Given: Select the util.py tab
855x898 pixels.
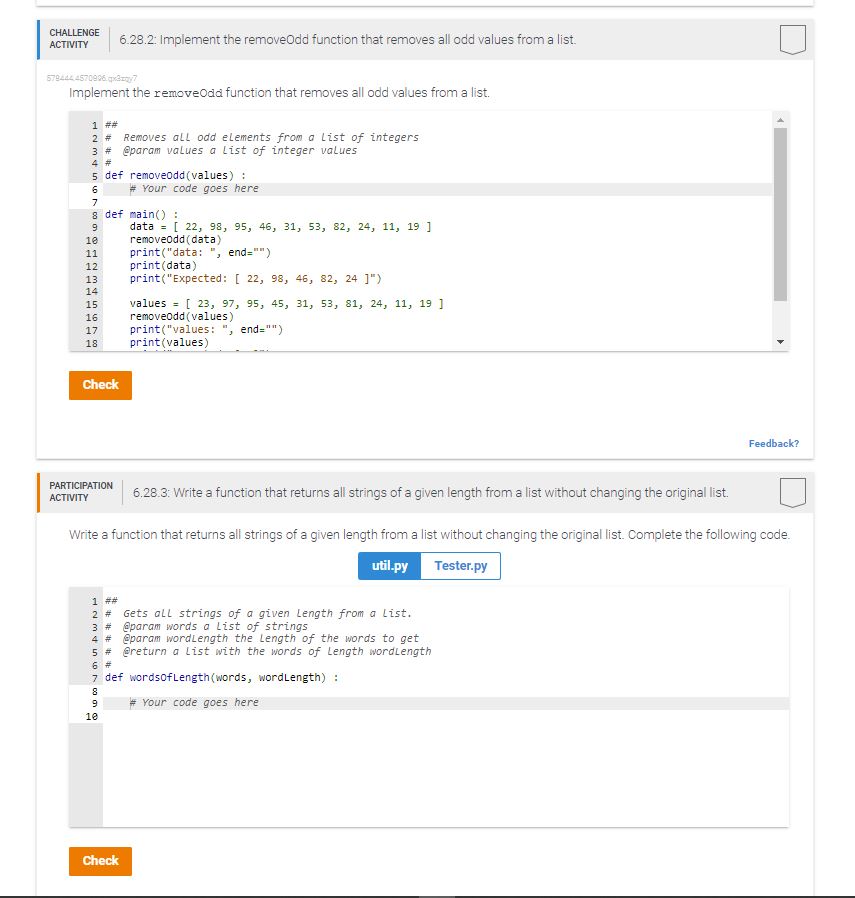Looking at the screenshot, I should pos(388,565).
